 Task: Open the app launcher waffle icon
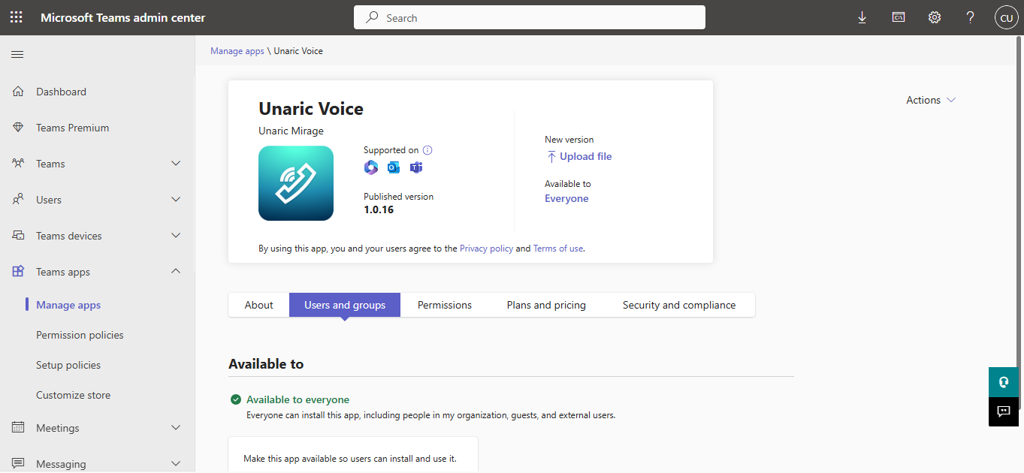(x=16, y=18)
